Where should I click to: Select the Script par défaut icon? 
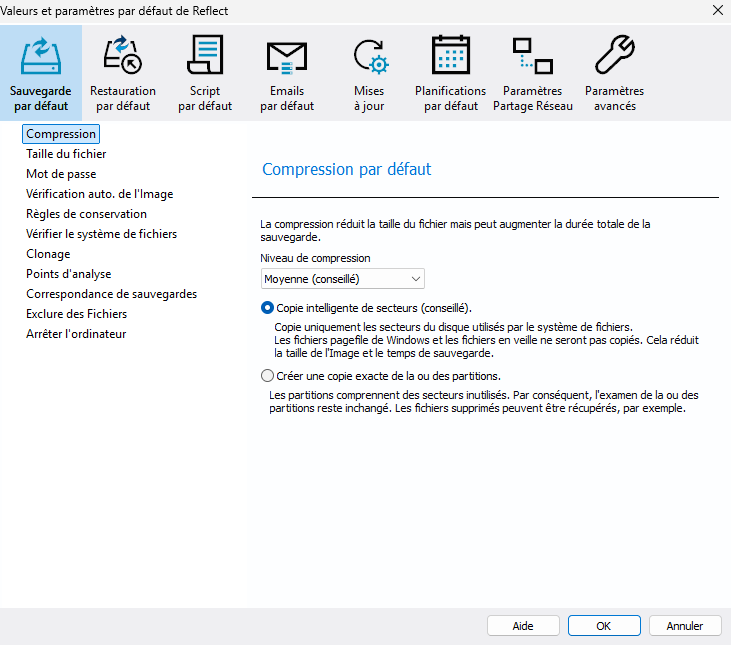pyautogui.click(x=204, y=55)
